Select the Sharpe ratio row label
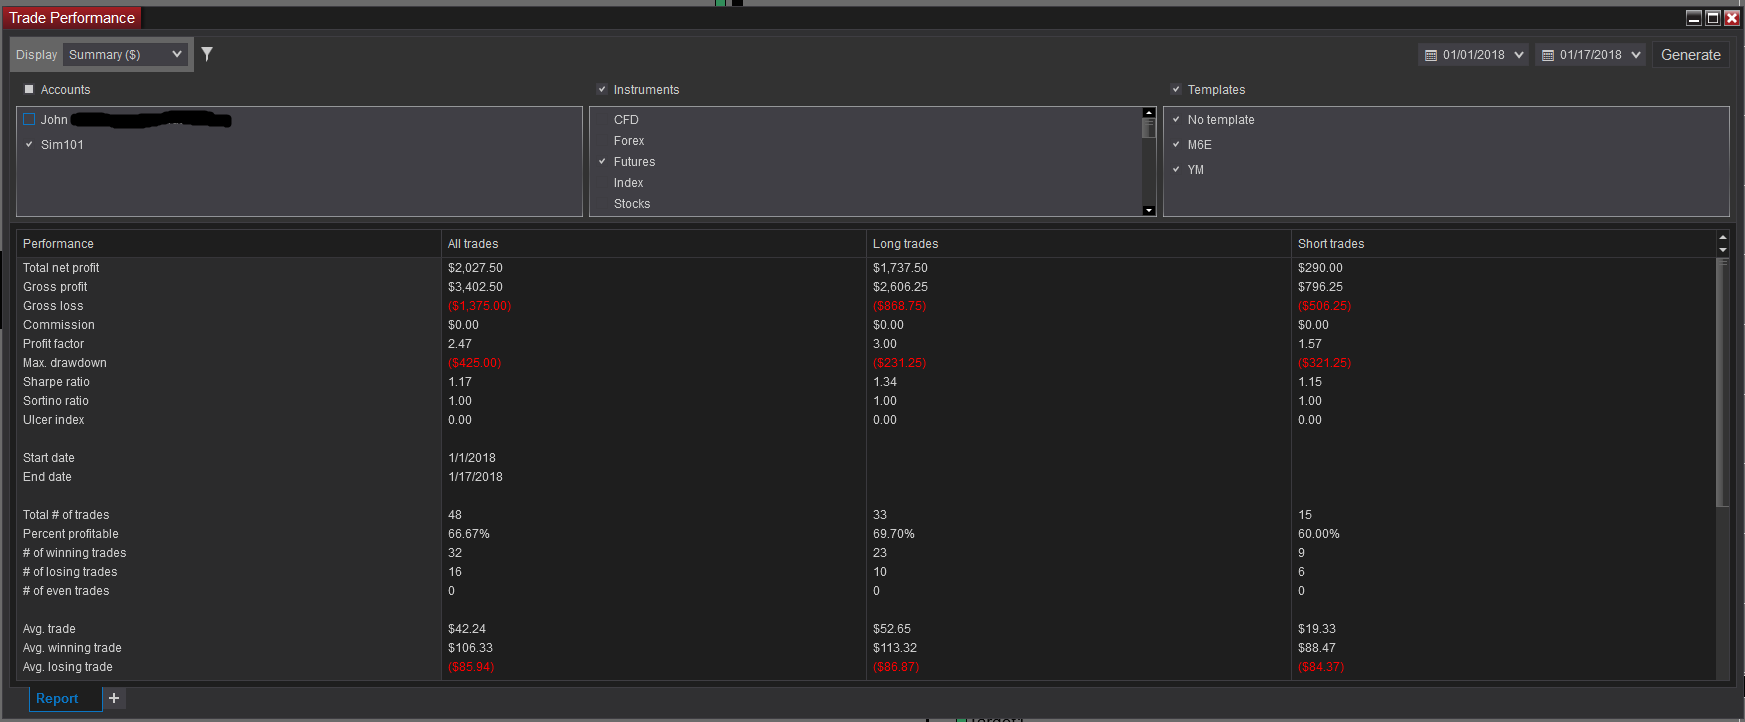Viewport: 1745px width, 722px height. coord(56,382)
